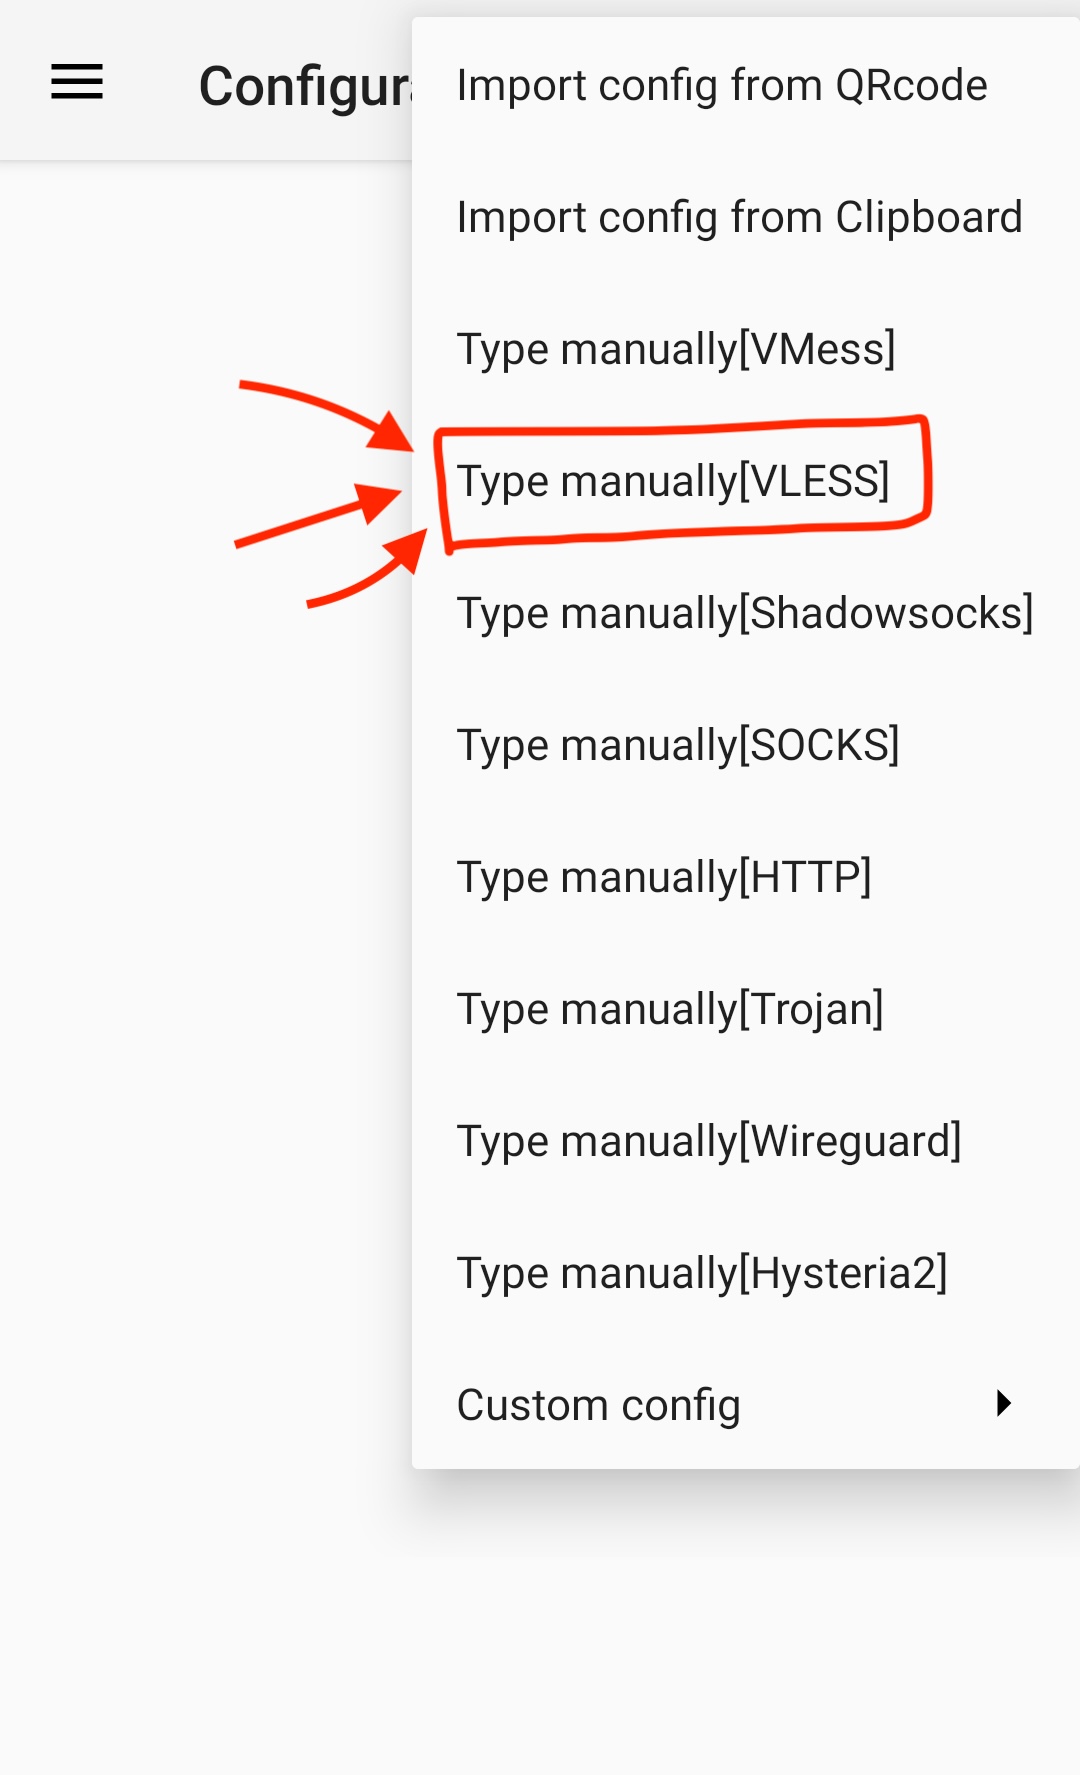
Task: Select Type manually[SOCKS] item
Action: (x=678, y=746)
